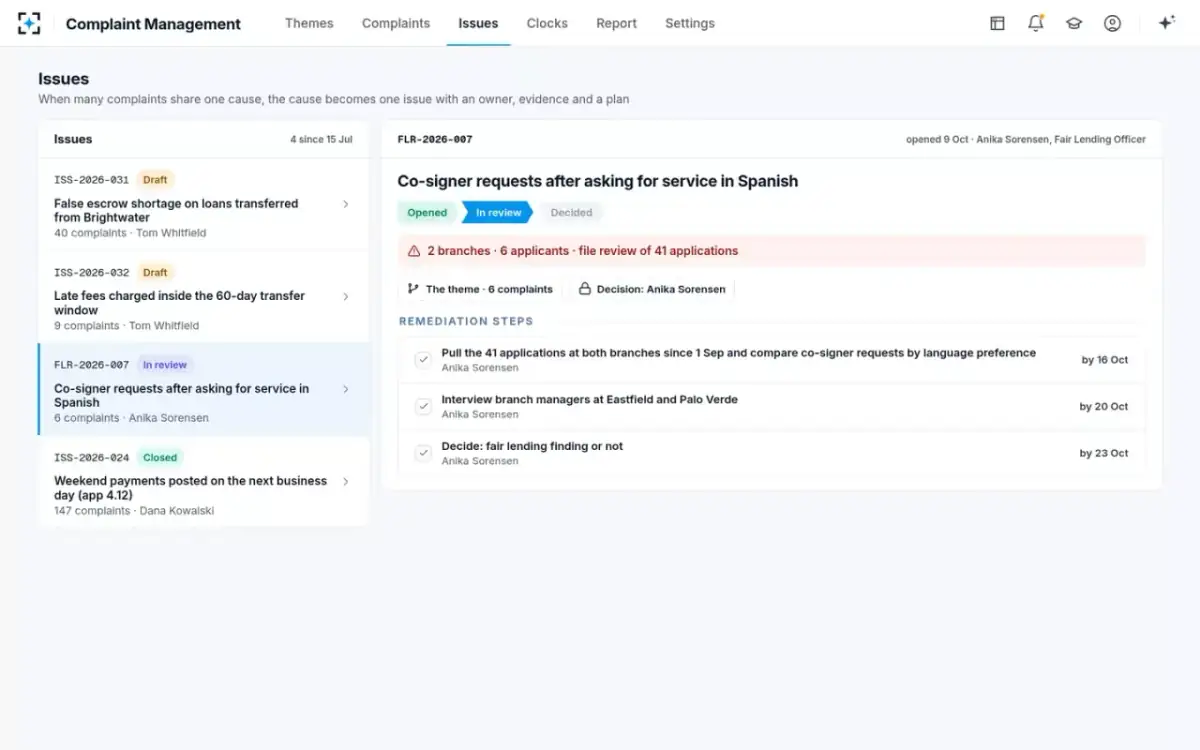Open issue ISS-2026-032 Late fees charged
This screenshot has height=750, width=1200.
click(203, 297)
